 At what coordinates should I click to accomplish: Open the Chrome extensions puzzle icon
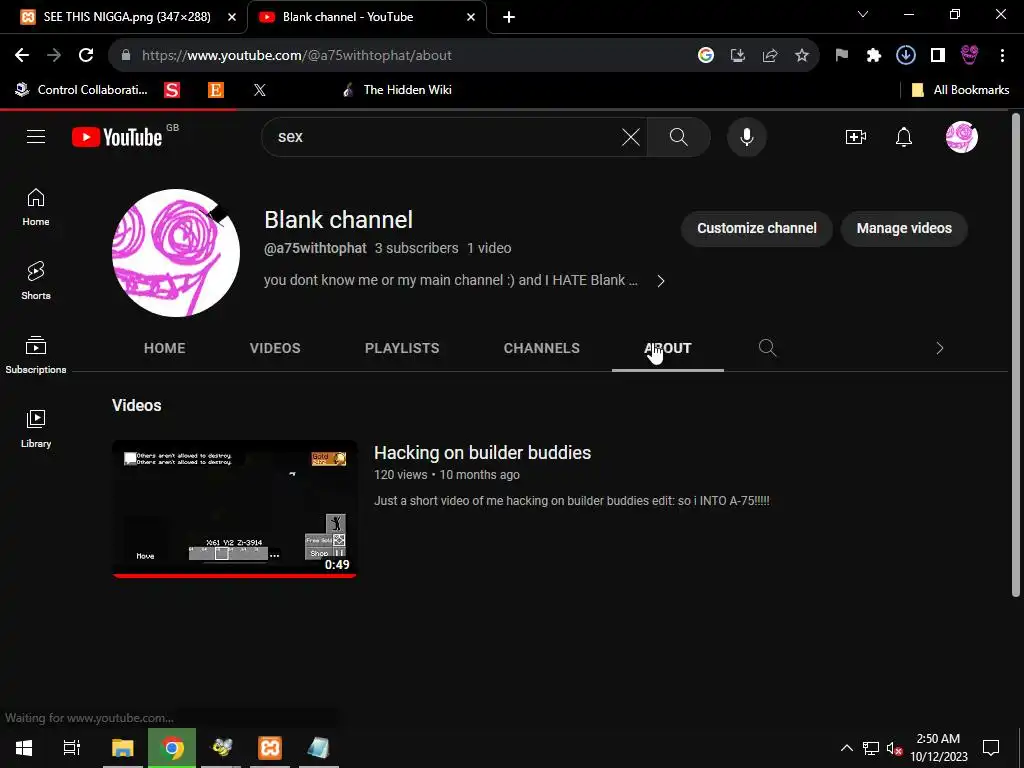click(874, 56)
